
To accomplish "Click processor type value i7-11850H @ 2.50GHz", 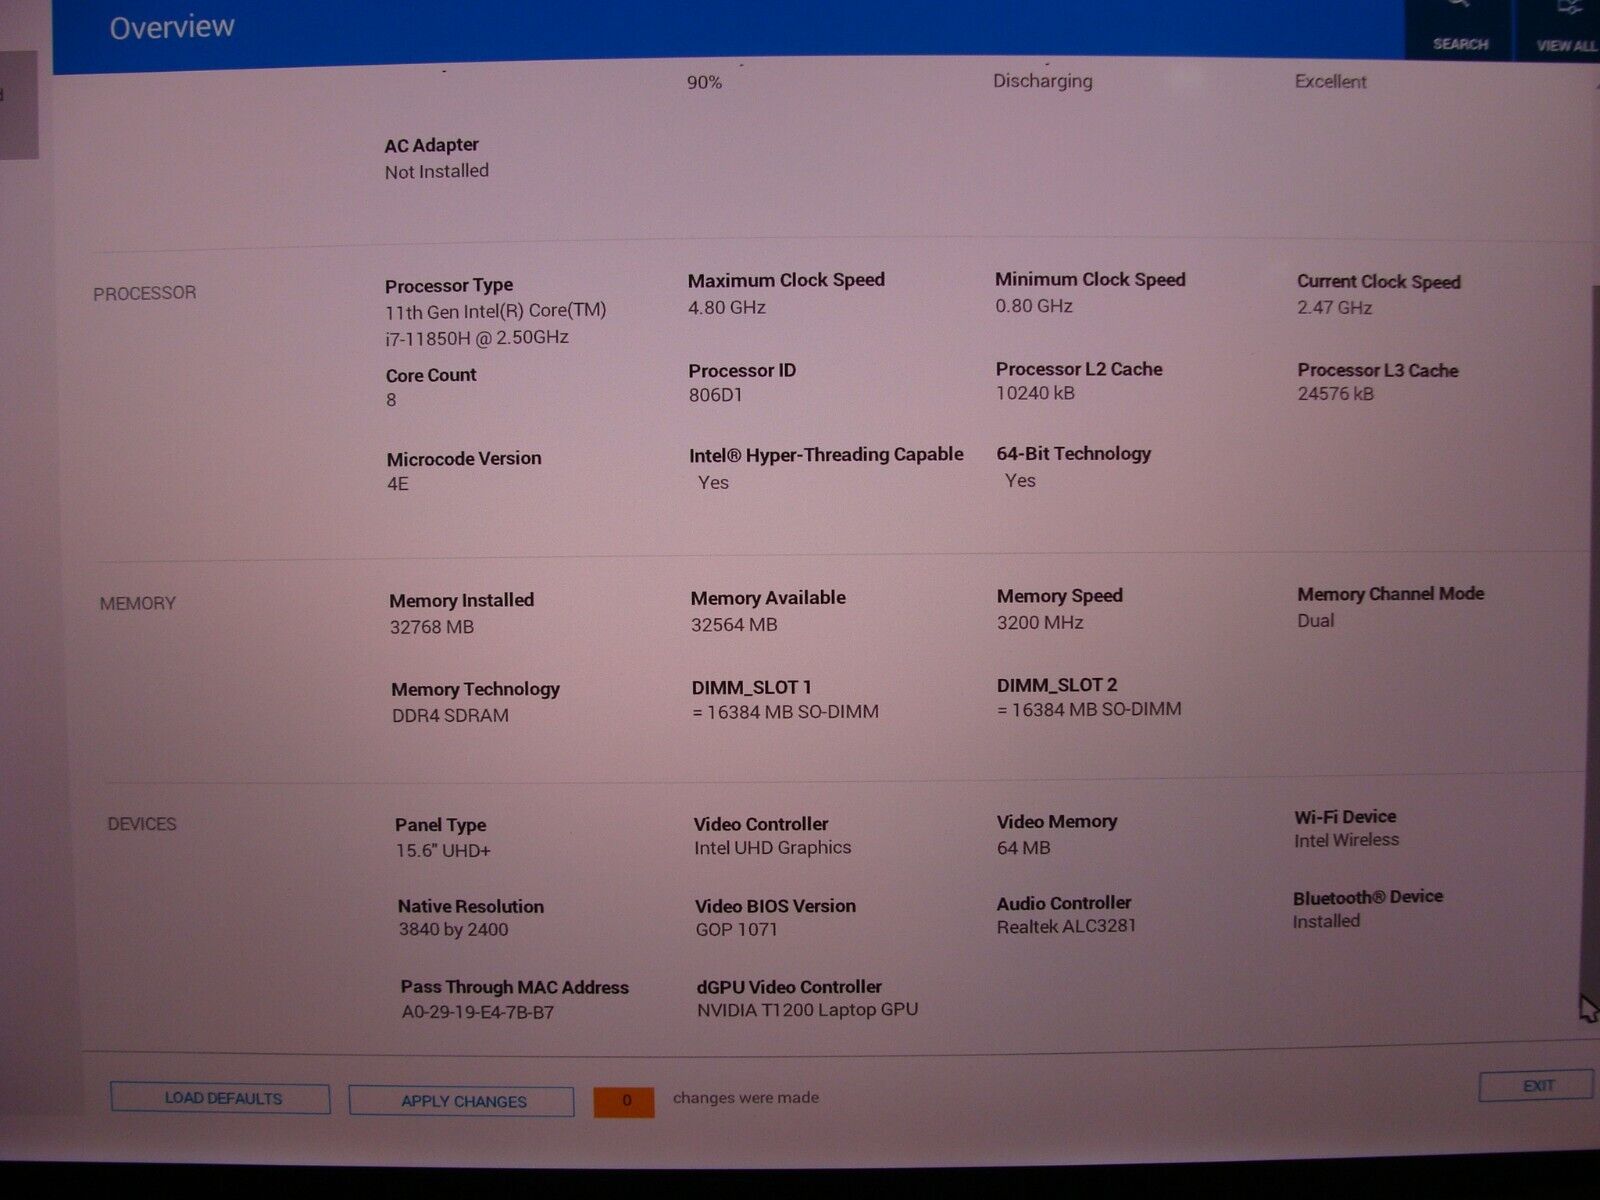I will [477, 338].
